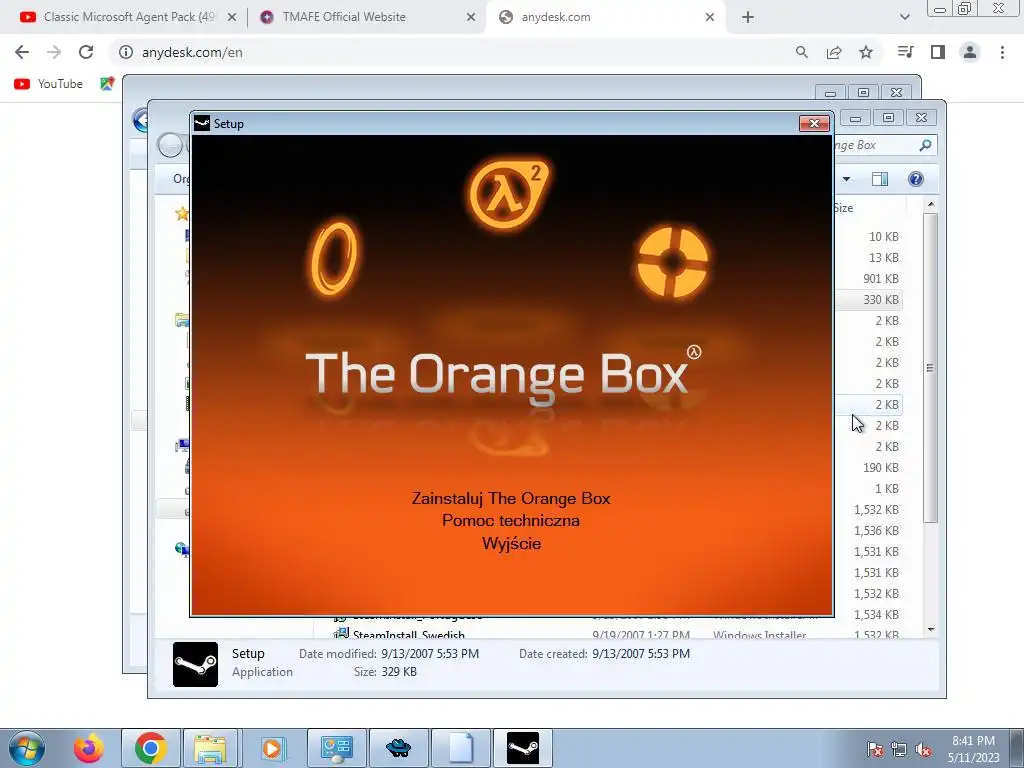Click the blue hat character taskbar icon
The image size is (1024, 768).
[398, 748]
